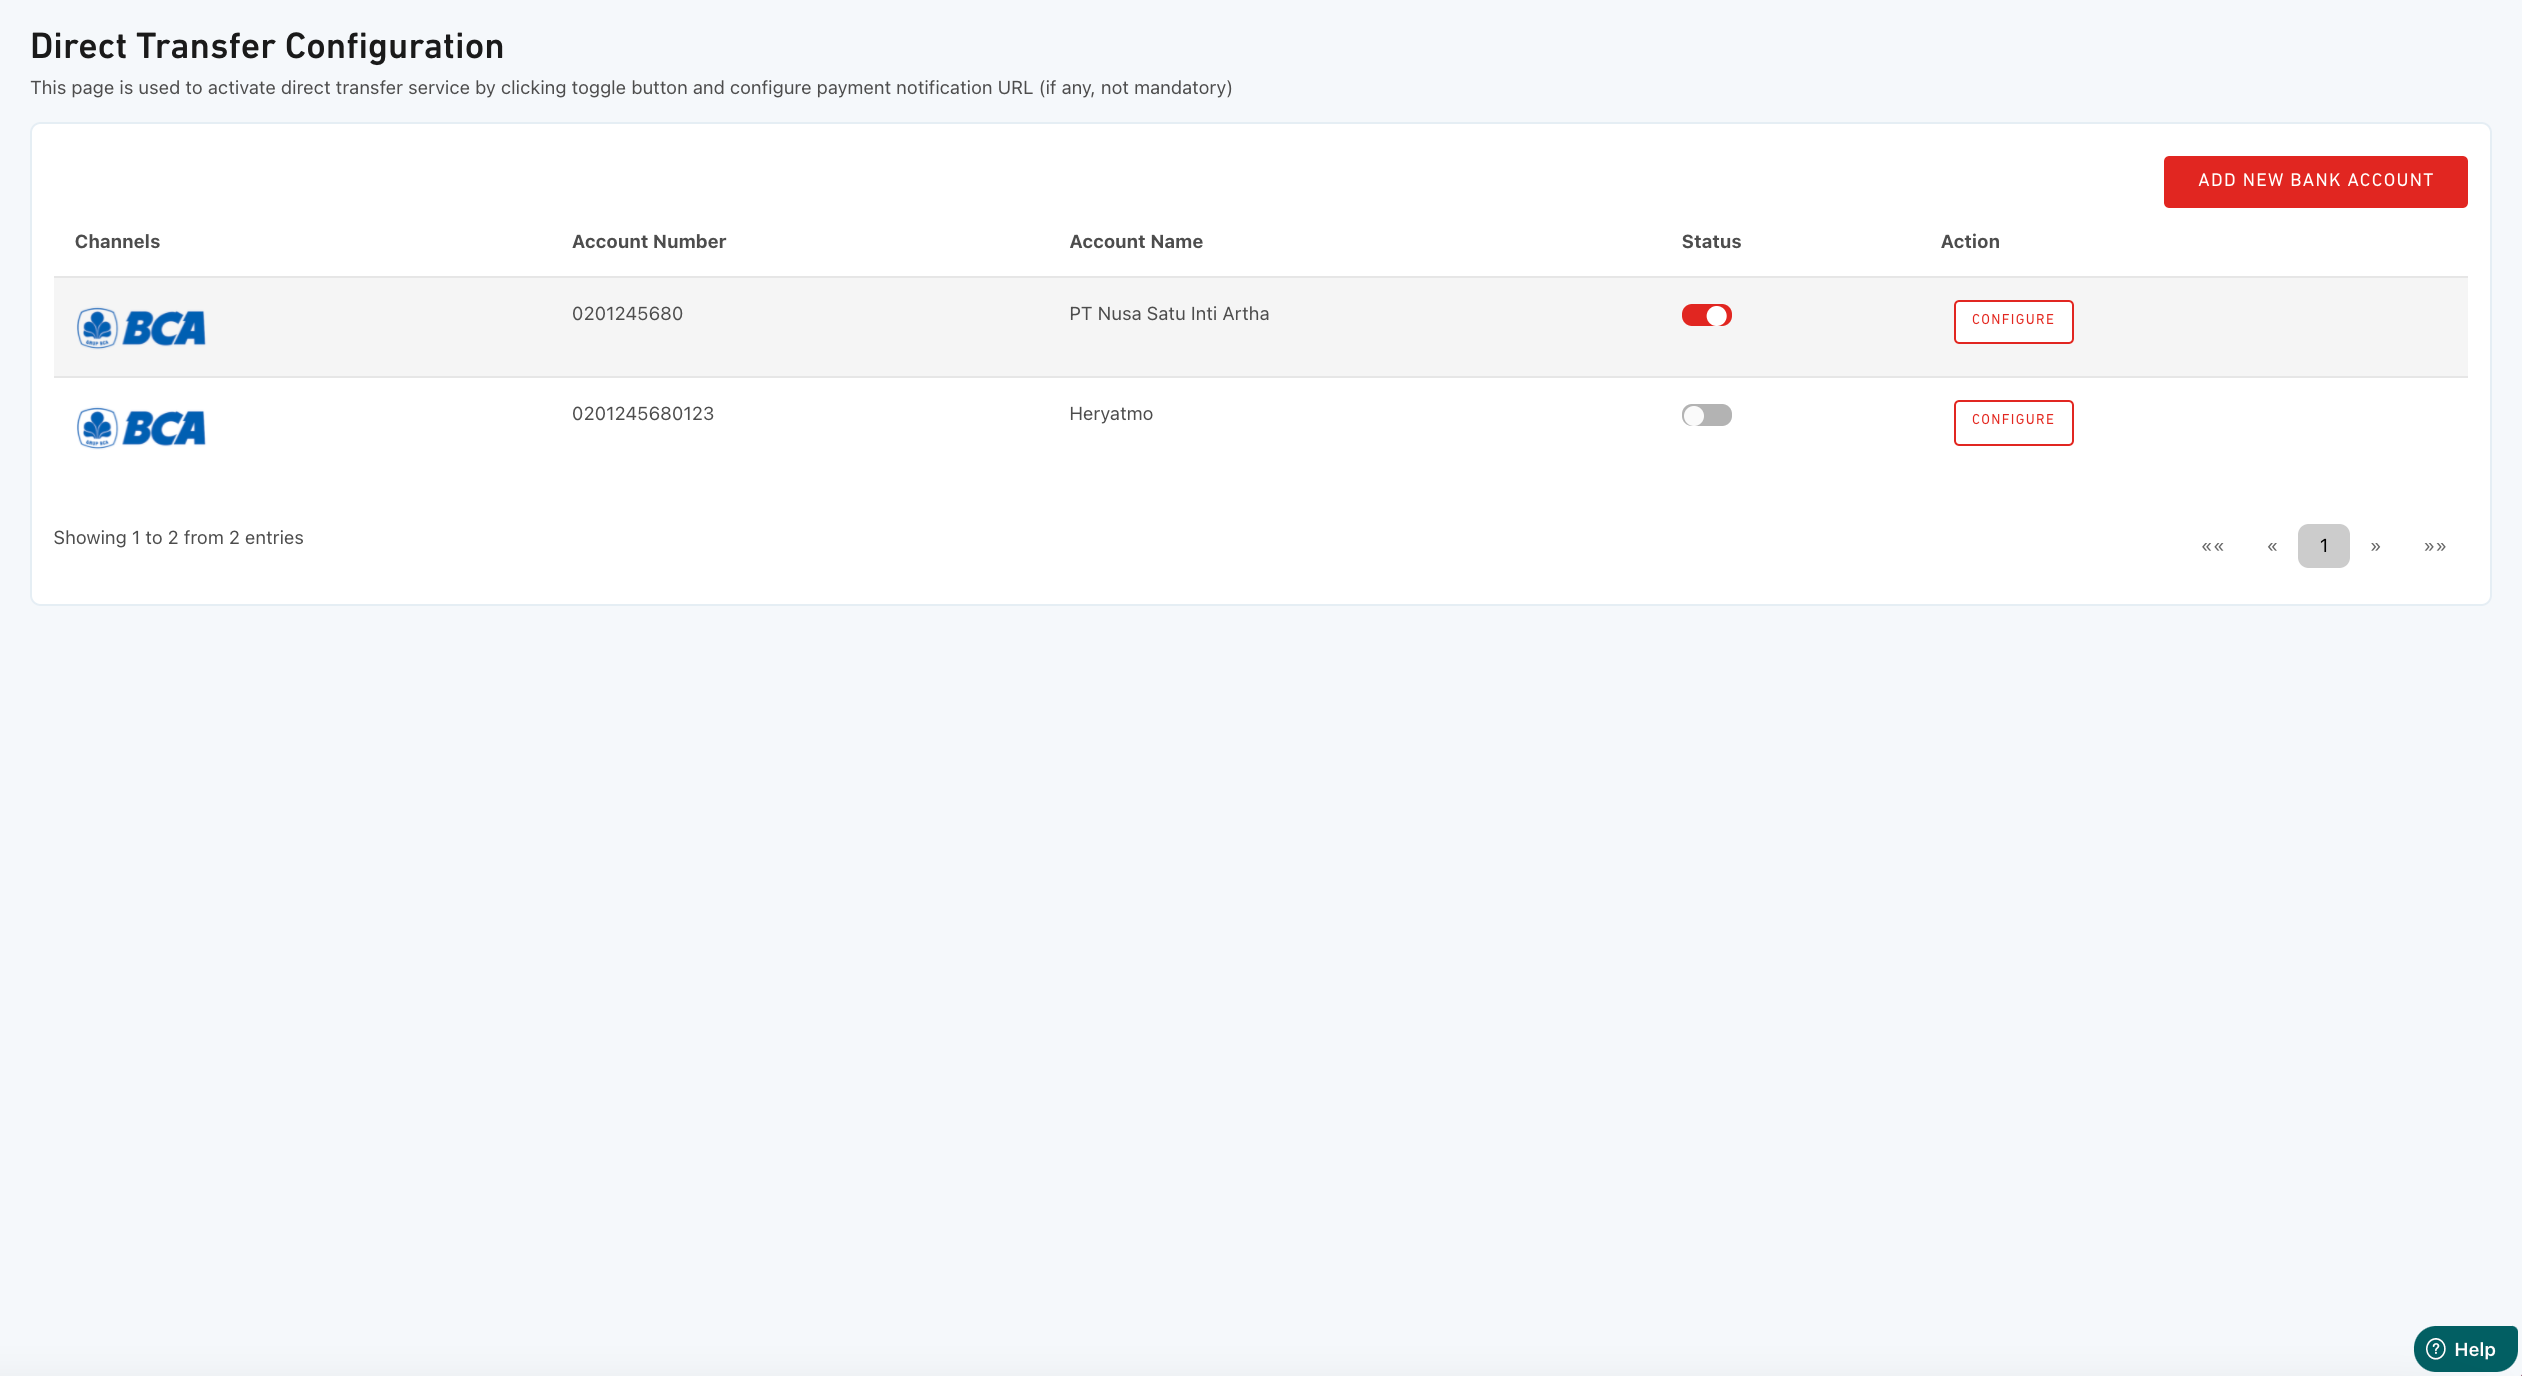Click the BCA logo for account 0201245680
Viewport: 2522px width, 1376px height.
click(x=141, y=328)
